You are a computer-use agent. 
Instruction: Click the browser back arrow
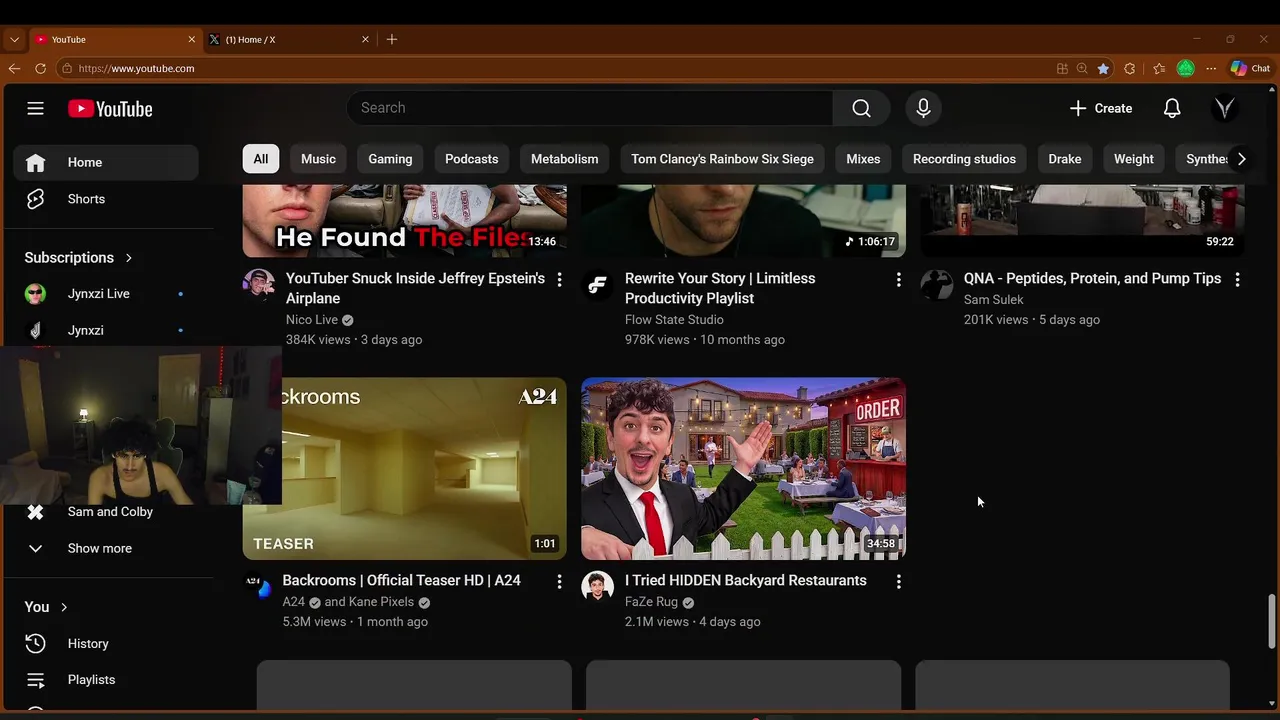pyautogui.click(x=14, y=68)
